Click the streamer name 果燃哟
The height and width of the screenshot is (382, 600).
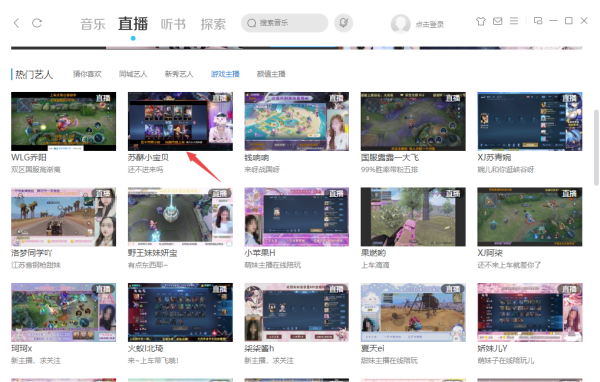click(x=373, y=253)
